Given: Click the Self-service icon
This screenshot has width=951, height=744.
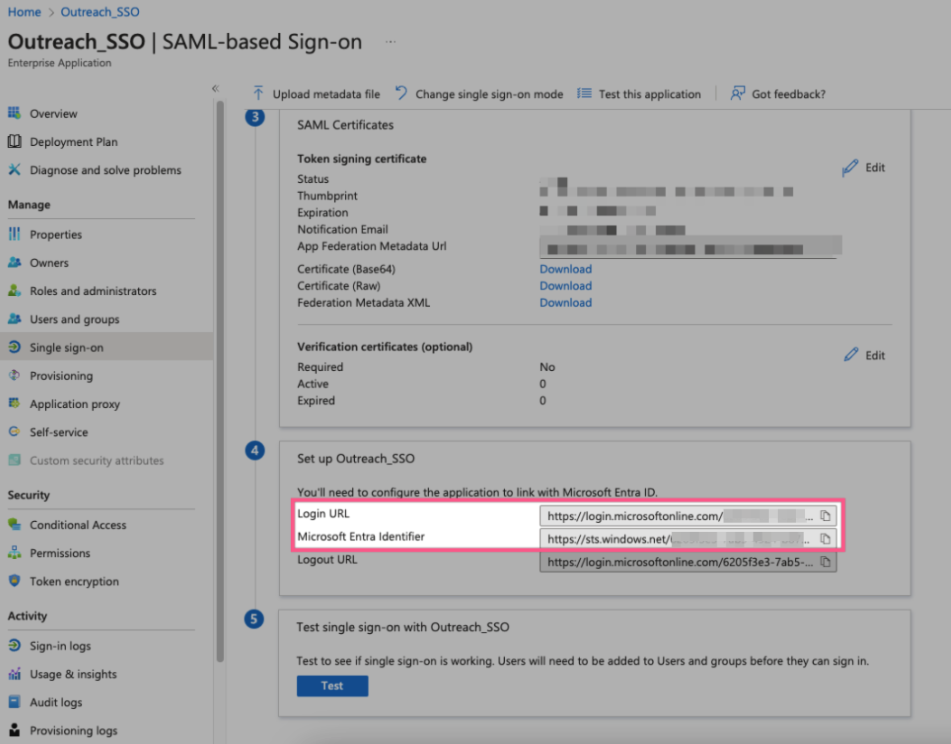Looking at the screenshot, I should click(14, 432).
